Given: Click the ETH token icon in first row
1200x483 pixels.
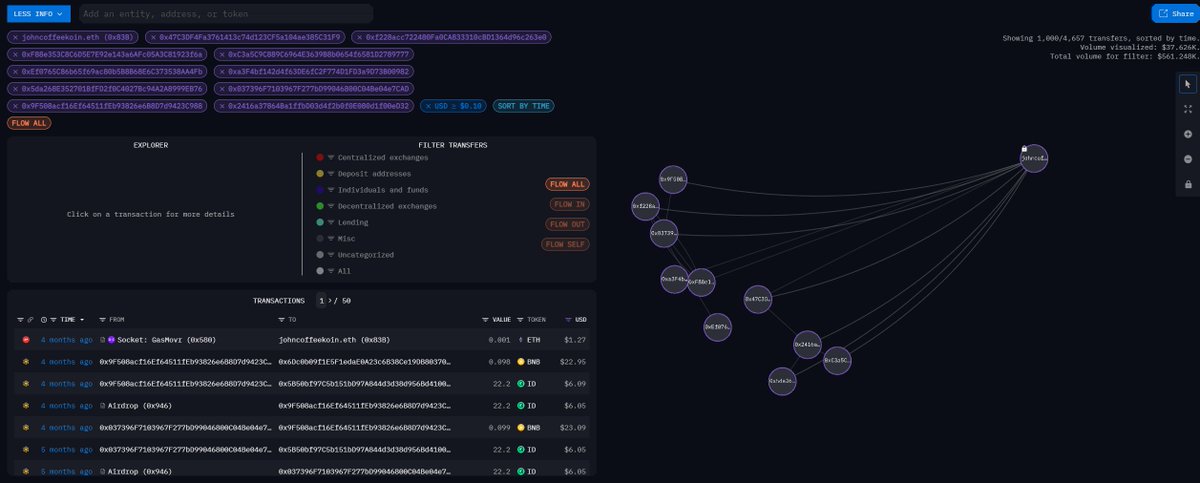Looking at the screenshot, I should click(x=520, y=340).
